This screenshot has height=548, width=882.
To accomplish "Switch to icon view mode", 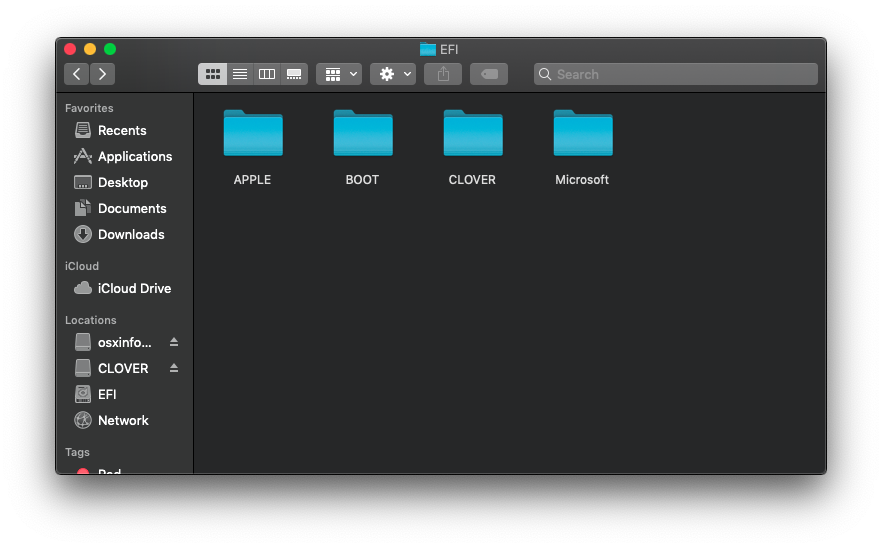I will [212, 74].
